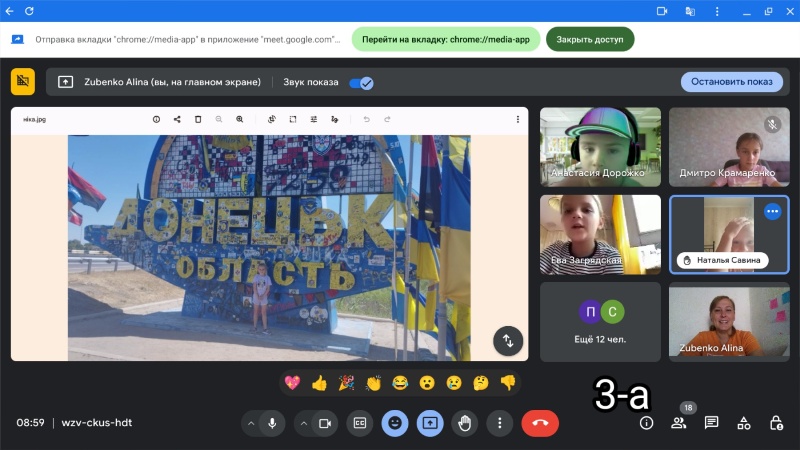Click the share icon in image viewer
This screenshot has width=800, height=450.
click(x=177, y=119)
